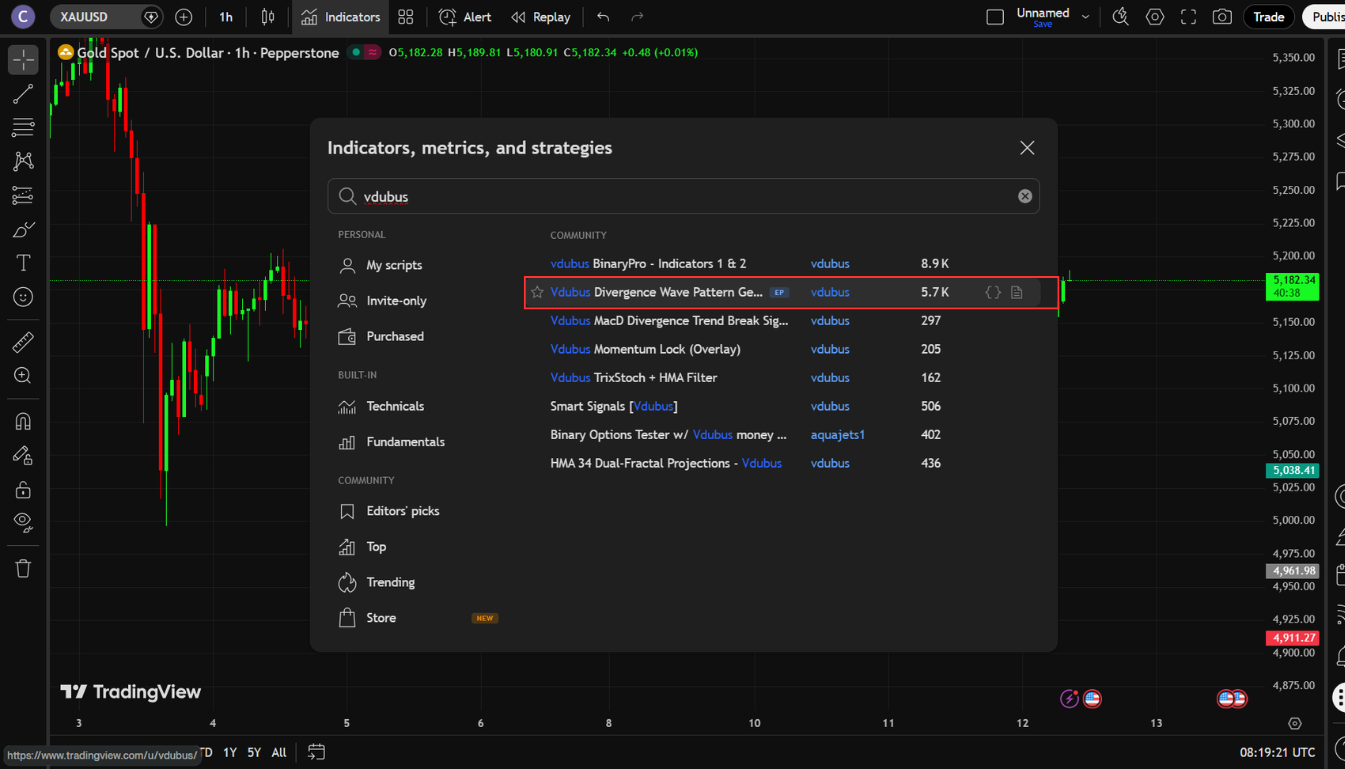This screenshot has height=769, width=1345.
Task: Open the Technicals built-in category
Action: coord(395,406)
